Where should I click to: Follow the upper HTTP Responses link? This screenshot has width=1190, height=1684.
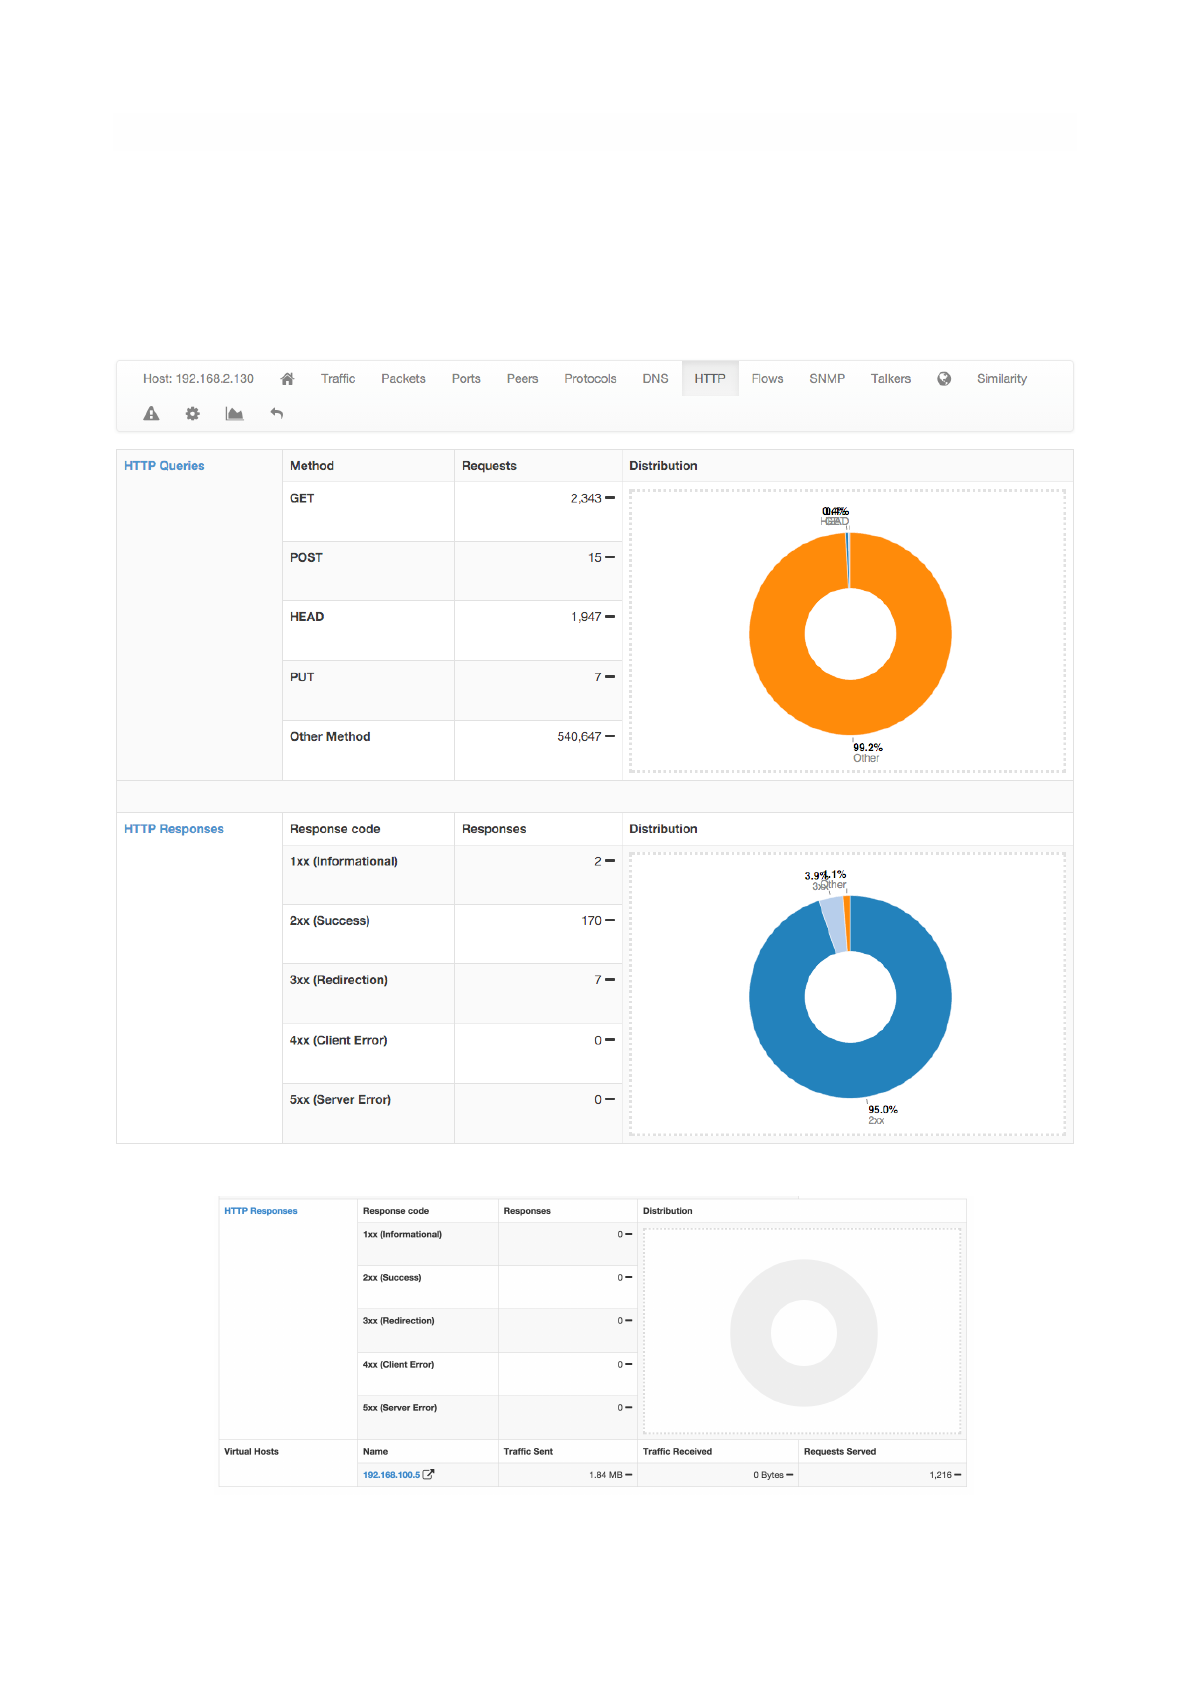pyautogui.click(x=174, y=829)
